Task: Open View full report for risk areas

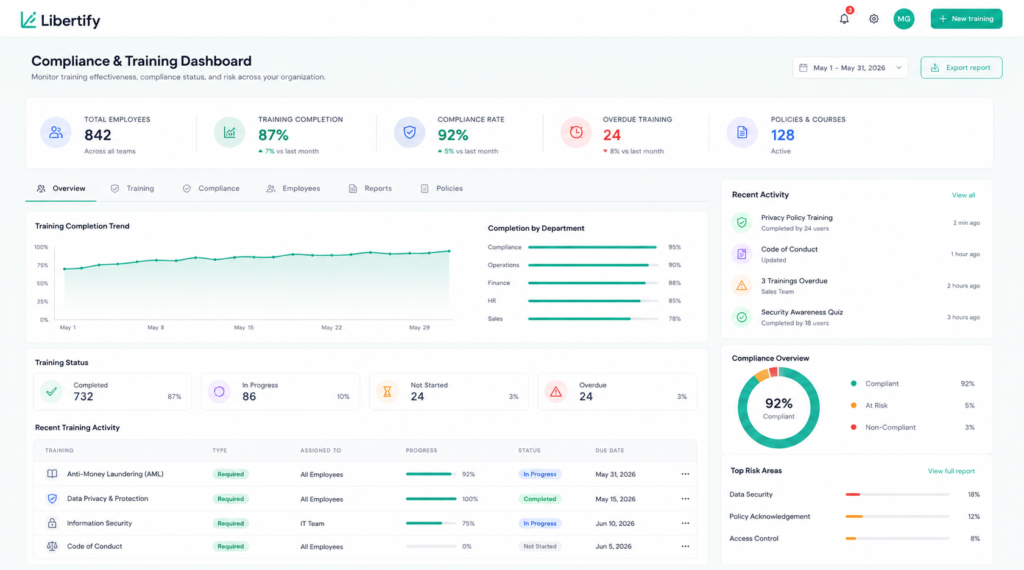Action: tap(952, 471)
